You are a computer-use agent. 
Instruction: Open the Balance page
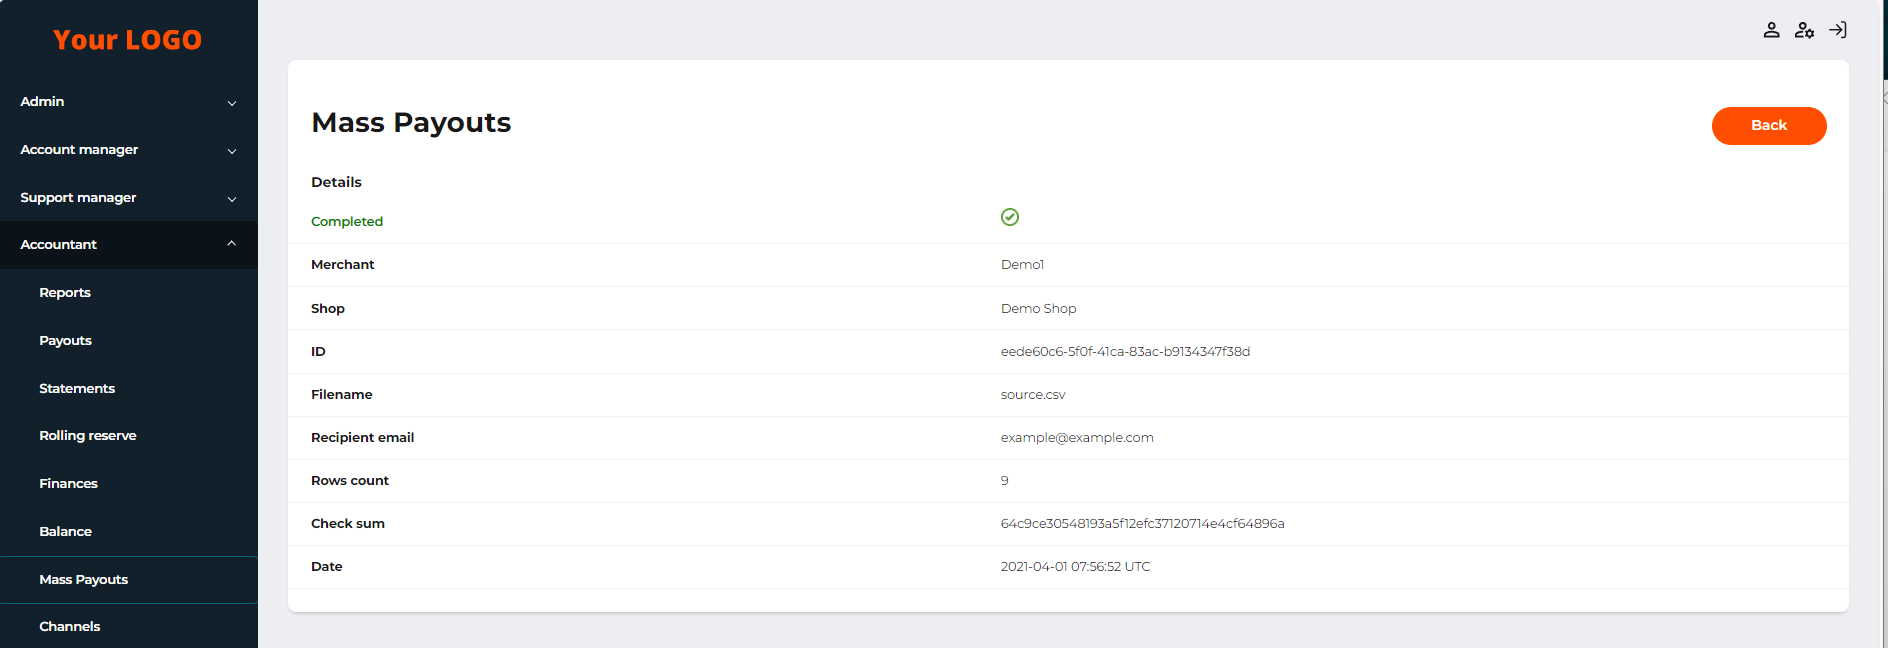[66, 532]
